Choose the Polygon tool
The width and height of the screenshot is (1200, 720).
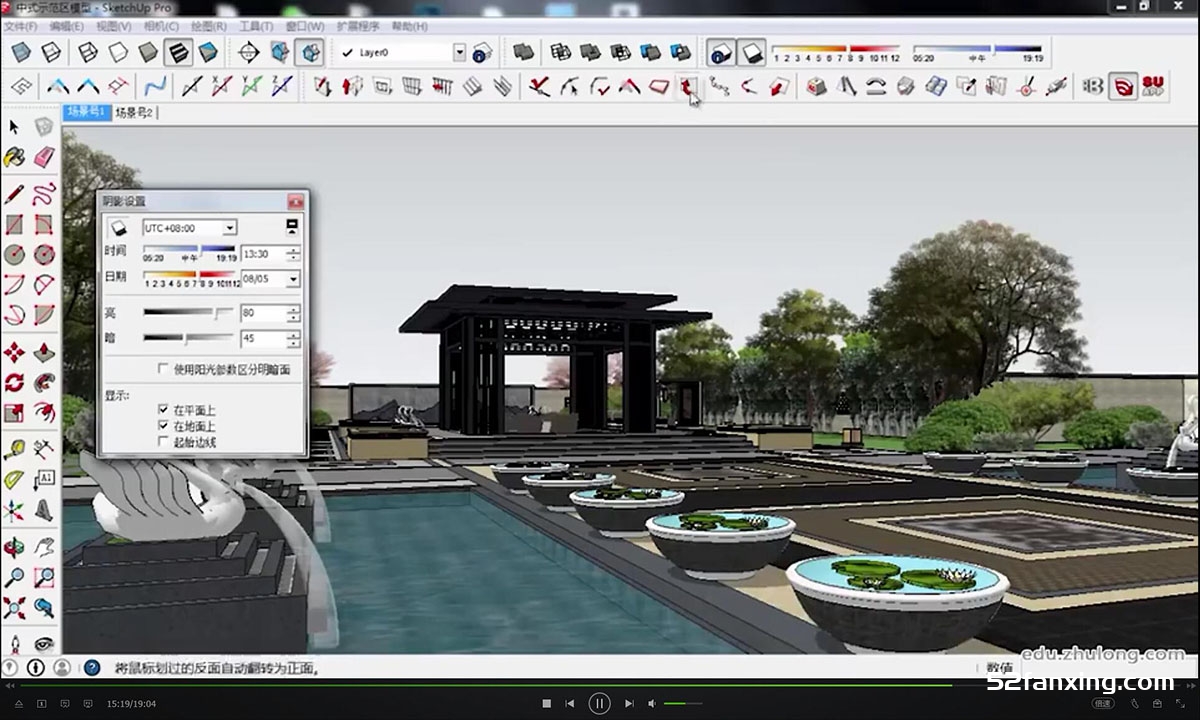44,254
